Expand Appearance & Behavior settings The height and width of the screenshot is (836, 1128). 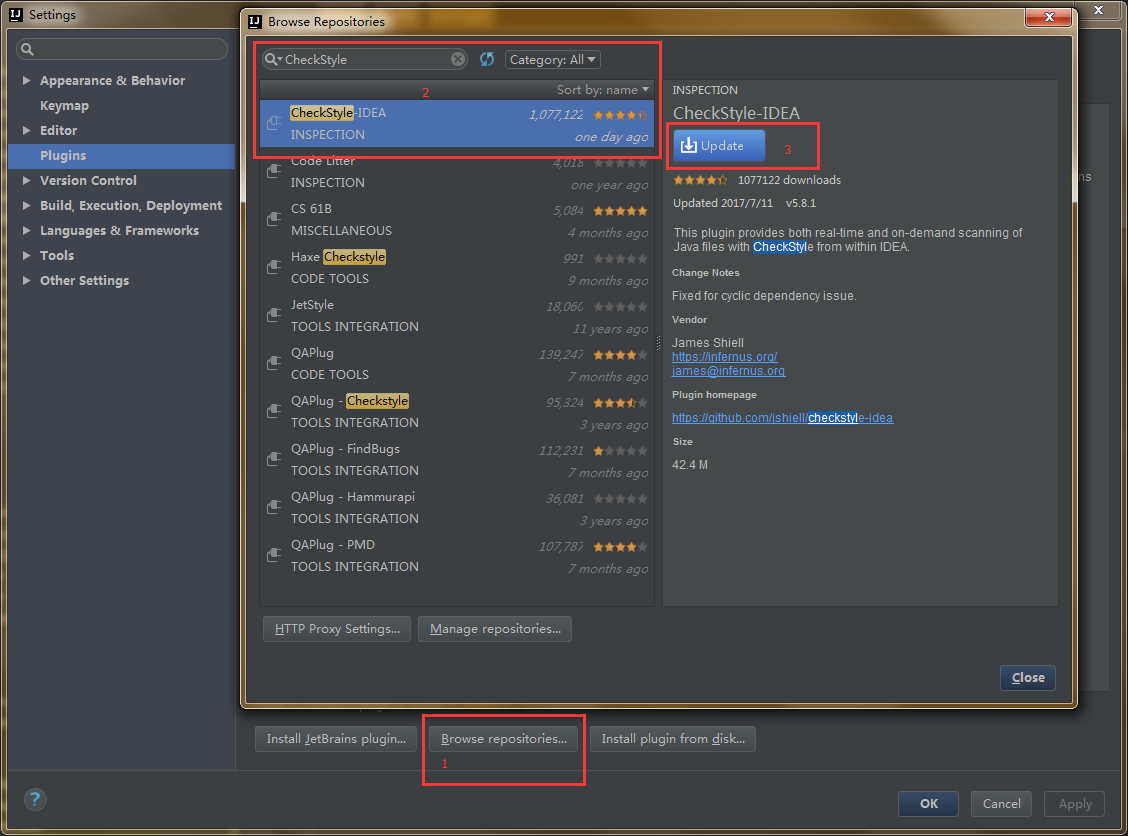pos(26,81)
